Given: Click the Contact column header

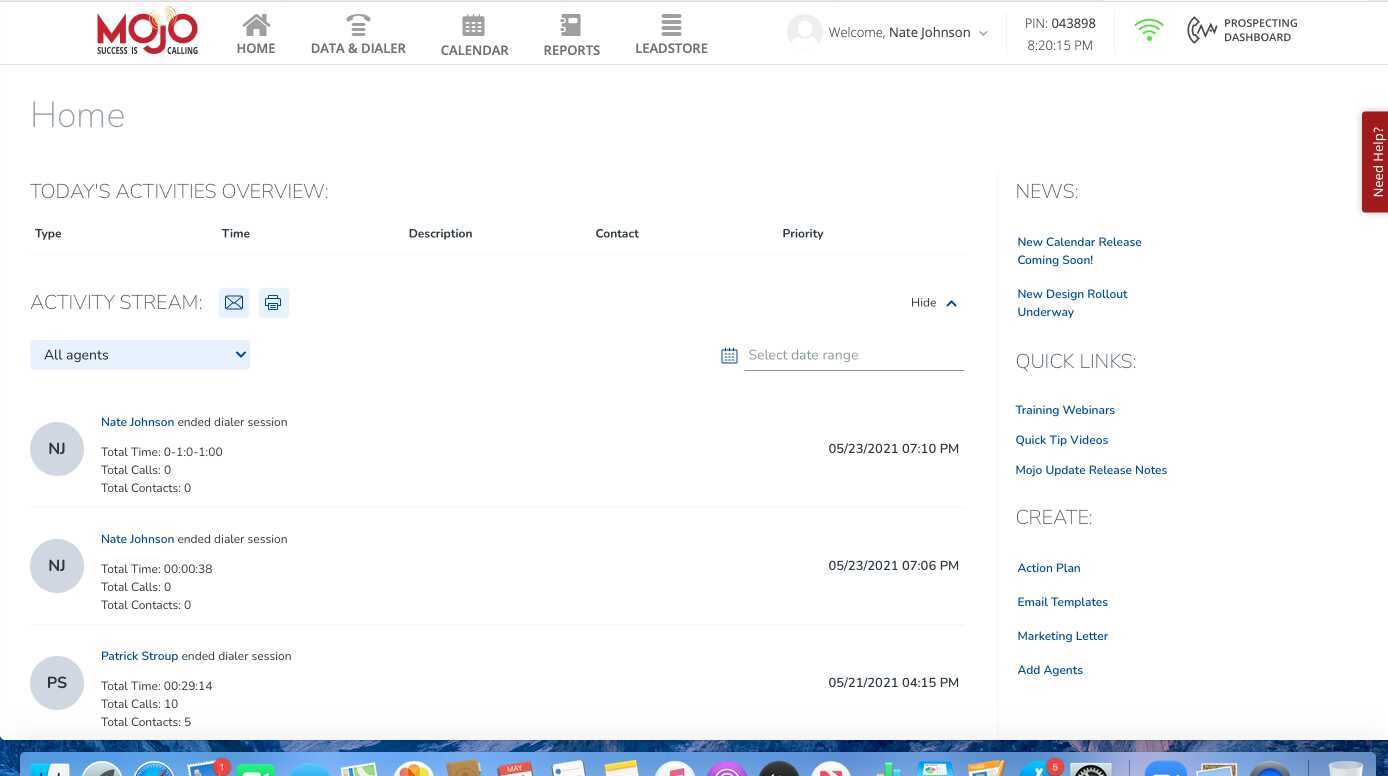Looking at the screenshot, I should click(x=617, y=234).
